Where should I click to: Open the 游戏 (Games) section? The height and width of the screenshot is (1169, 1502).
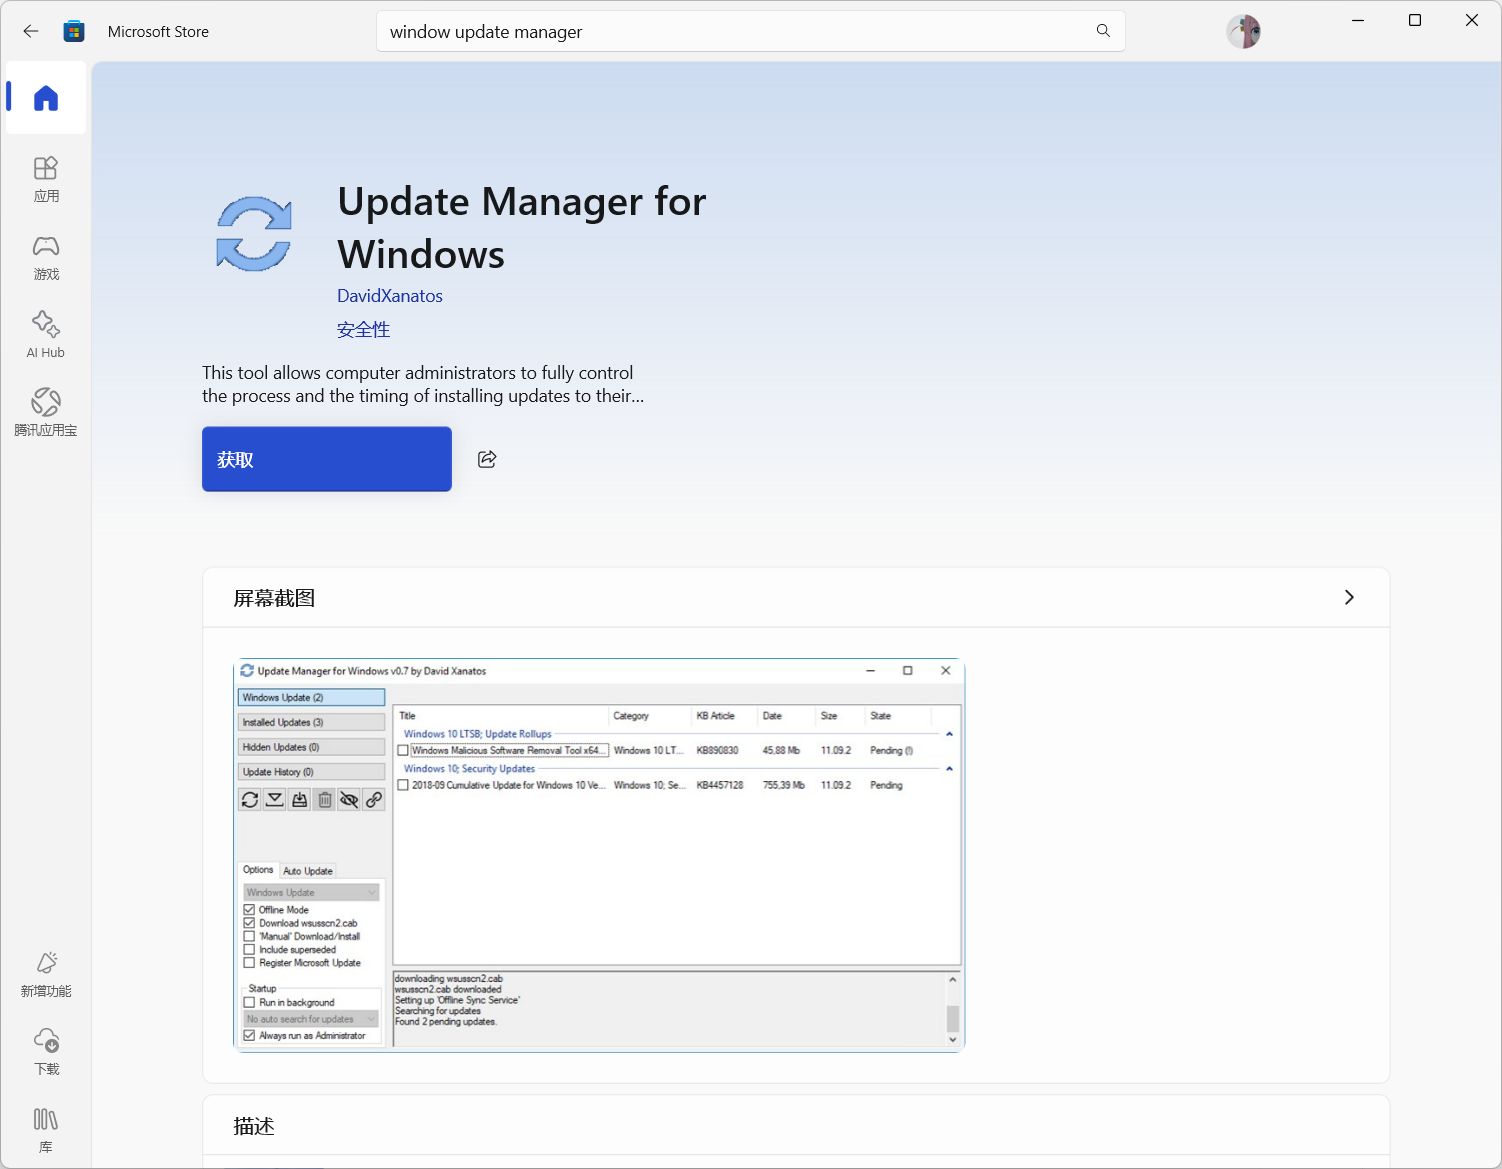(x=46, y=258)
